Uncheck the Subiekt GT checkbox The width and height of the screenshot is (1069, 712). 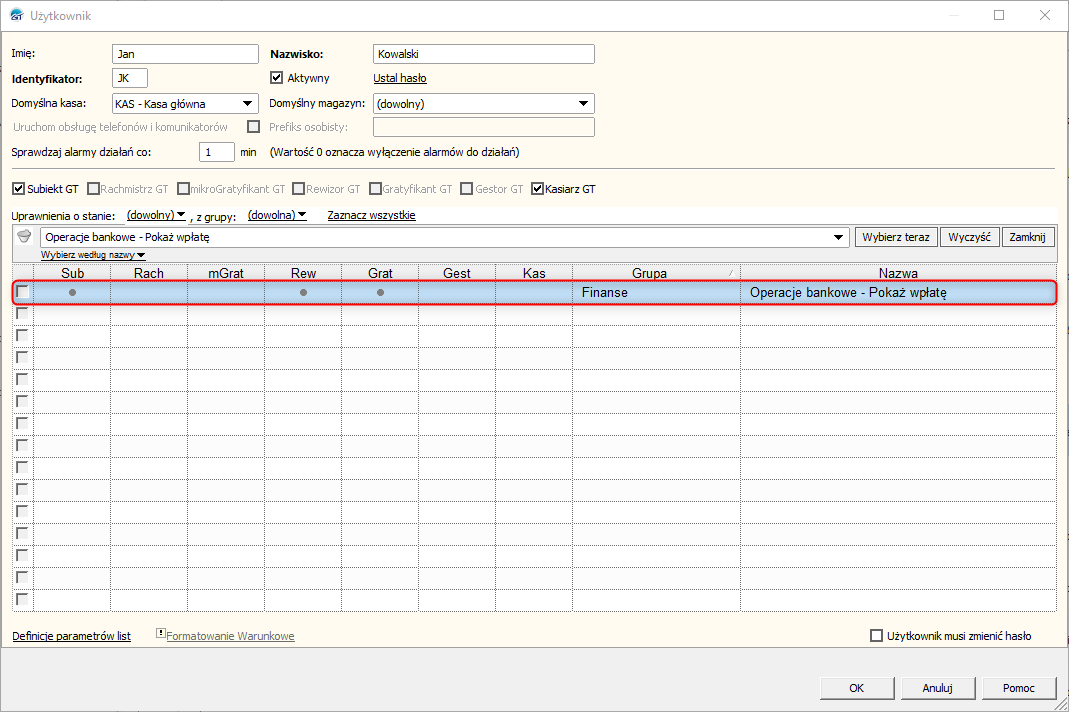pyautogui.click(x=19, y=189)
